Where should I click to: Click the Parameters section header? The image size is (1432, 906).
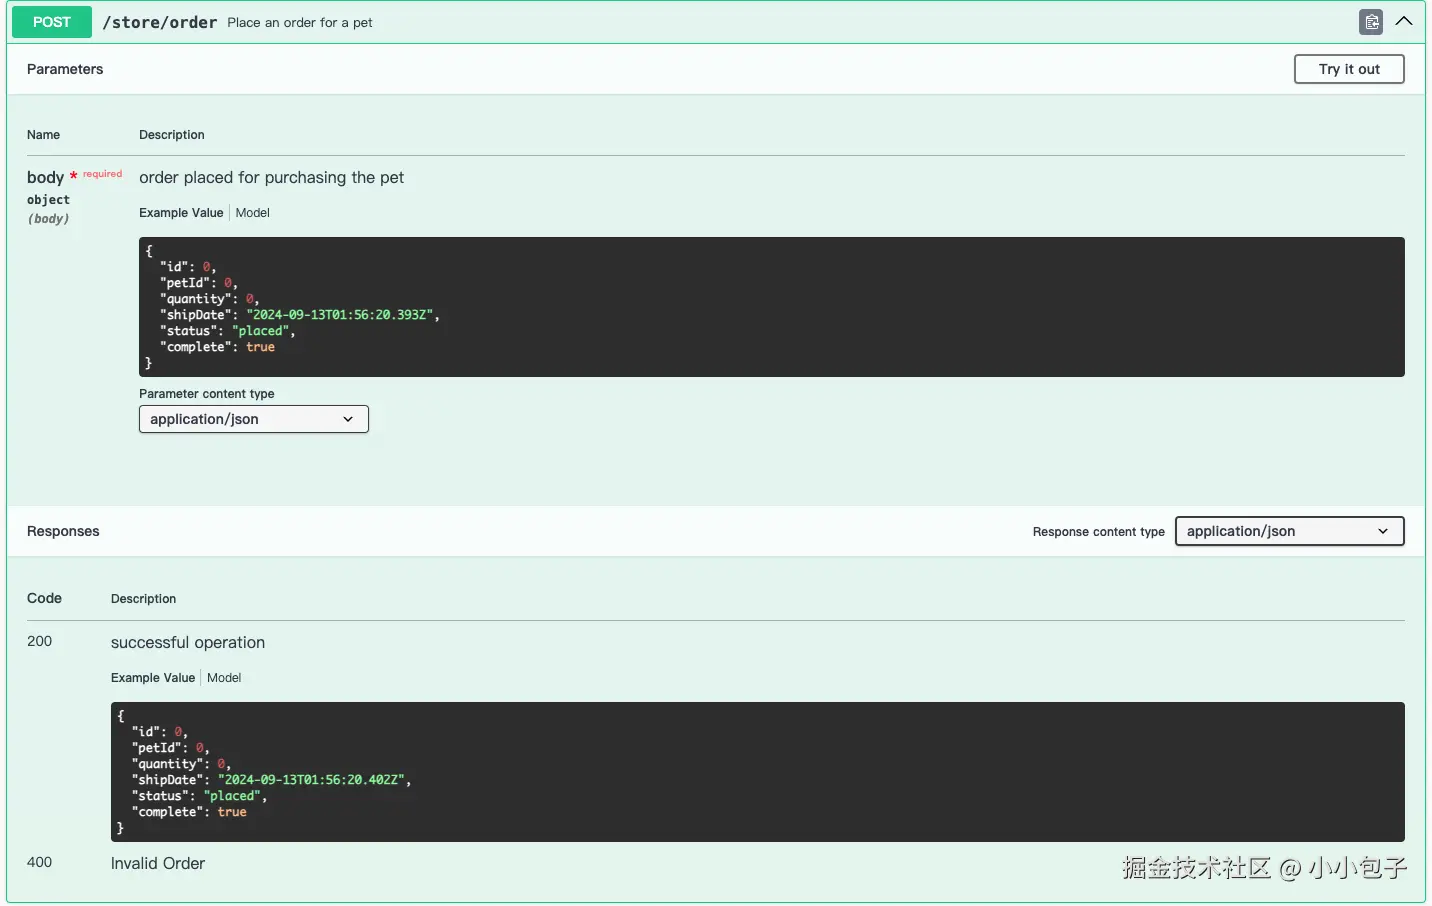pos(65,69)
